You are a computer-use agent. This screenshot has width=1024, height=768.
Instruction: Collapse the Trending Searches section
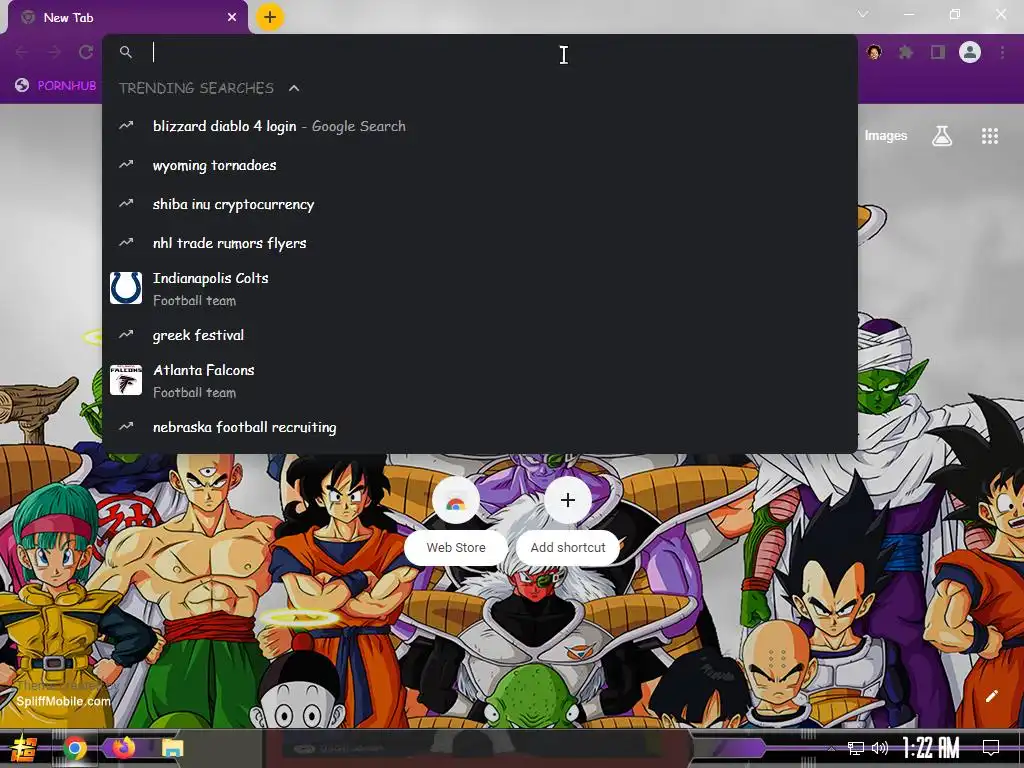click(294, 88)
